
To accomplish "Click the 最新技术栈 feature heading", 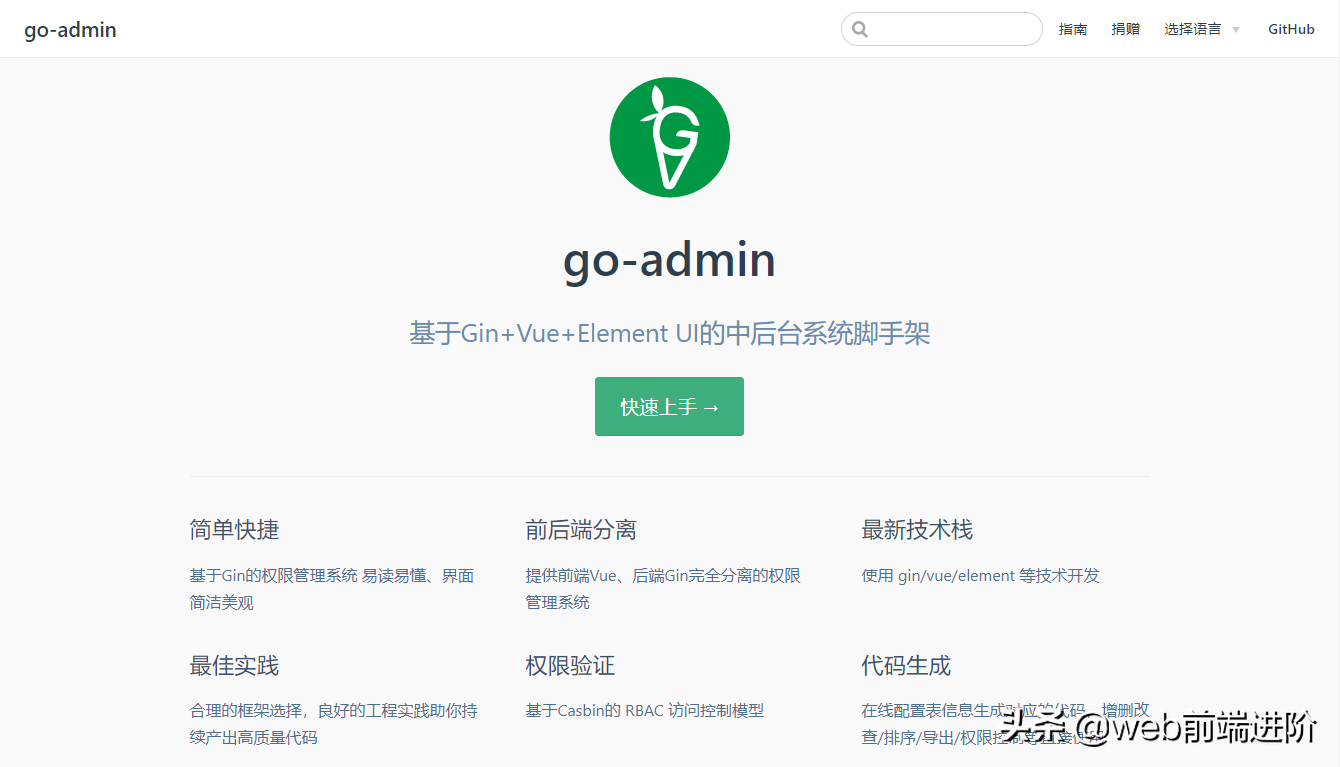I will (x=917, y=530).
